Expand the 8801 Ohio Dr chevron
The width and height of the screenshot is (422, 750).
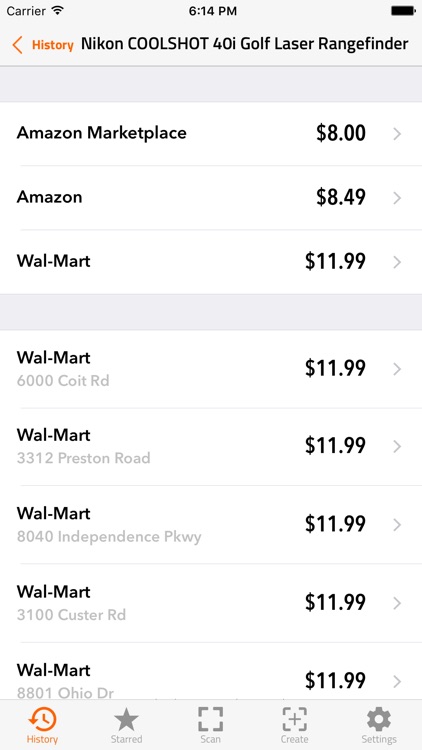397,681
